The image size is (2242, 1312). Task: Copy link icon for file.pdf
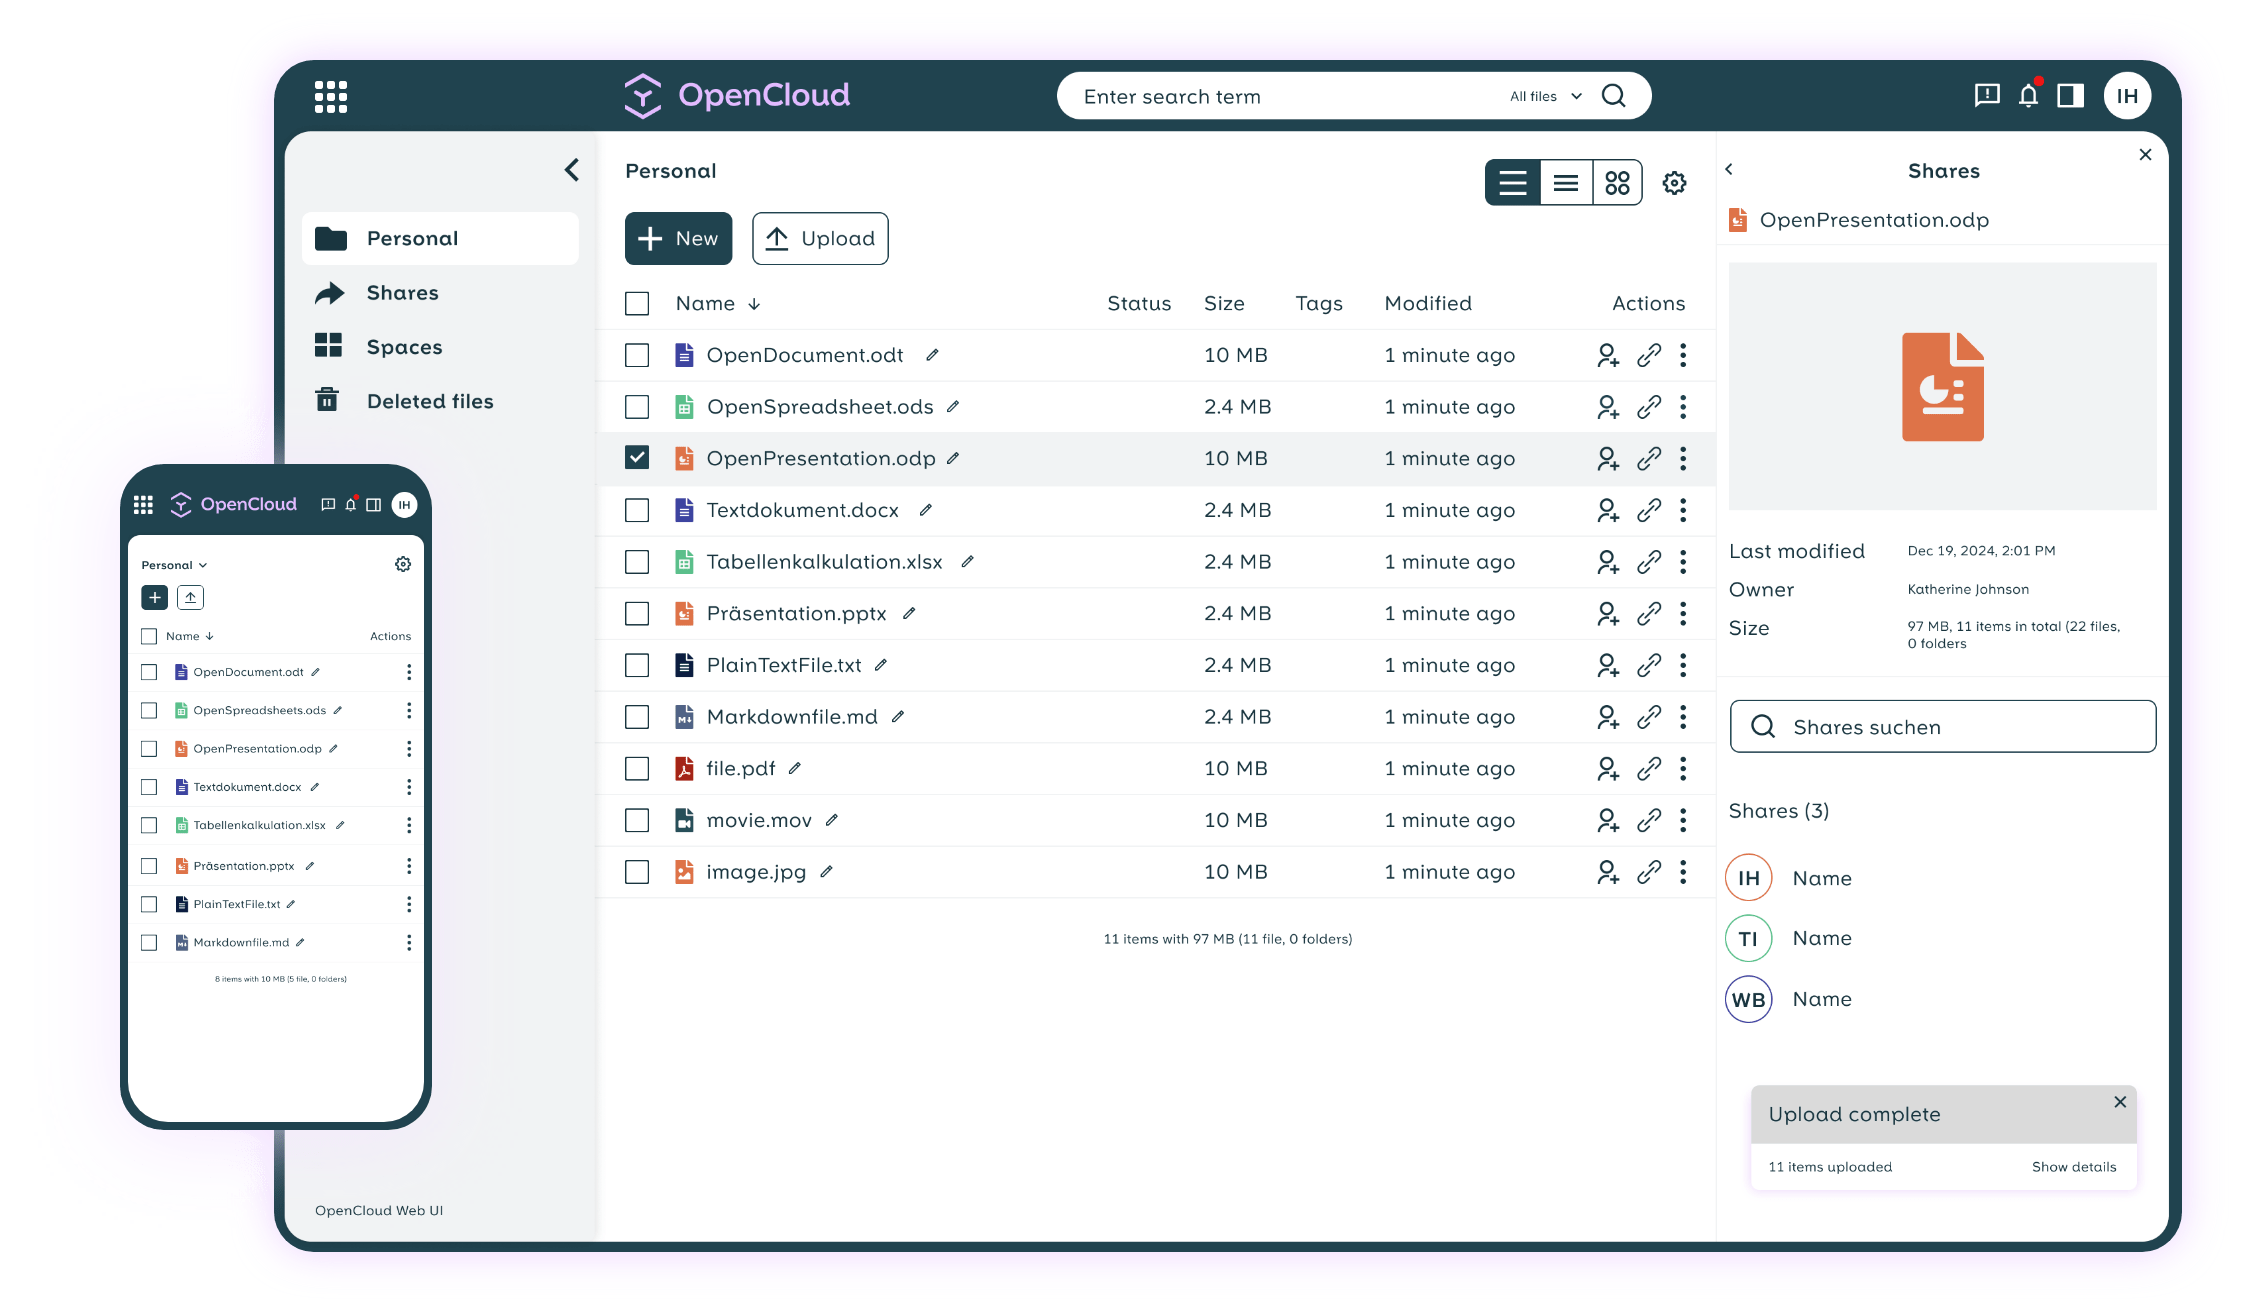click(1649, 768)
